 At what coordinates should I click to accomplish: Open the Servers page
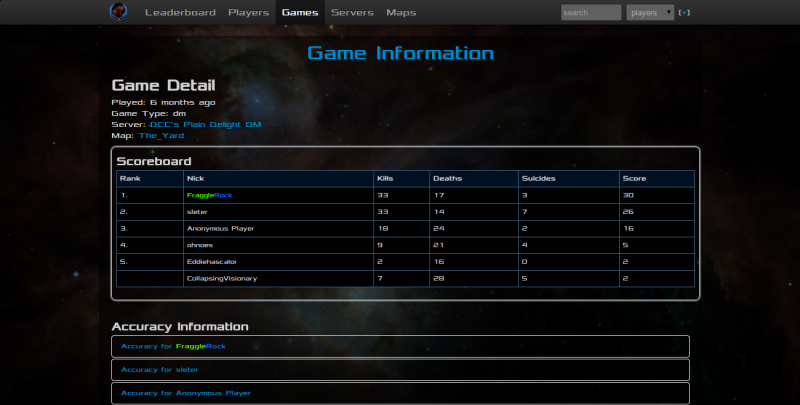coord(352,13)
